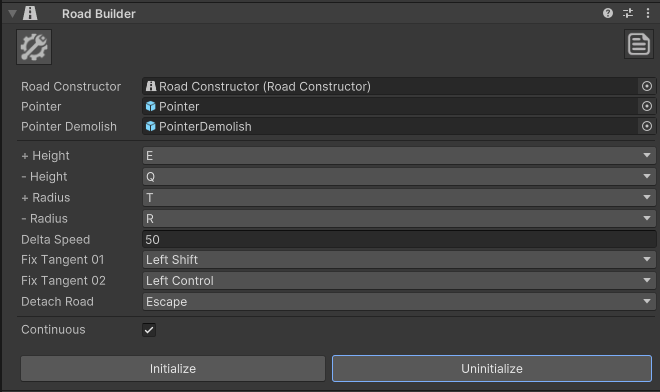Open the Detach Road key dropdown

pos(399,301)
